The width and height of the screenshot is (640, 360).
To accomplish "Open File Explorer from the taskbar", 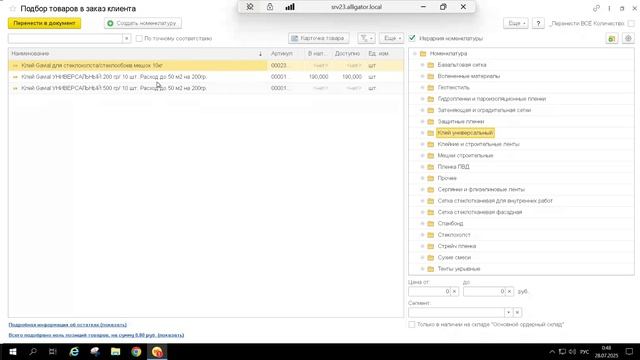I will pyautogui.click(x=116, y=351).
